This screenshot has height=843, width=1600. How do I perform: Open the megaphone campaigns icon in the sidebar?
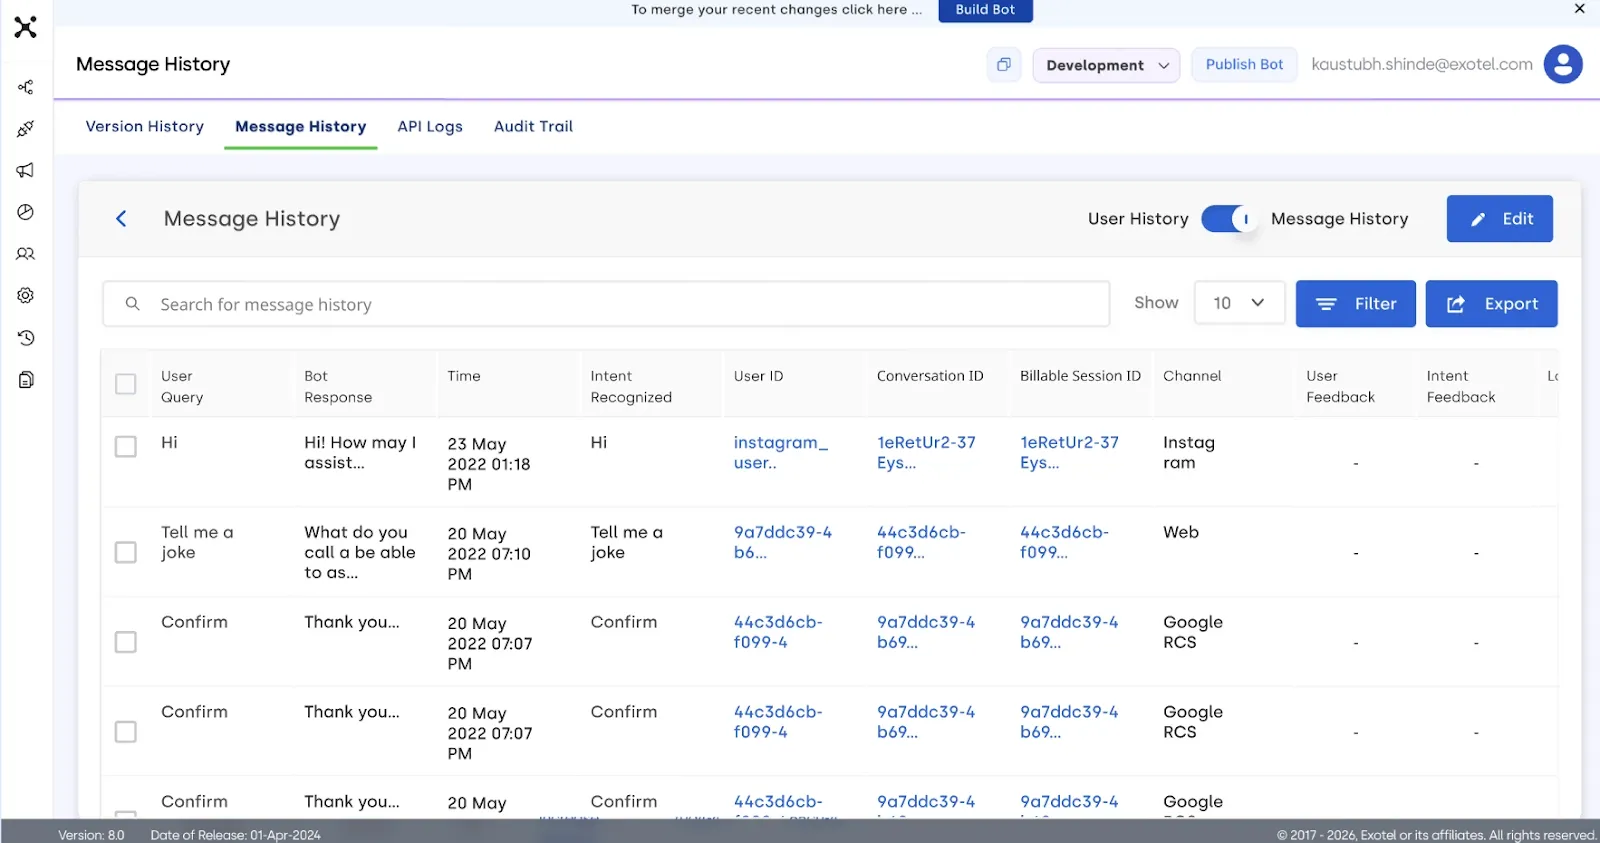(26, 170)
